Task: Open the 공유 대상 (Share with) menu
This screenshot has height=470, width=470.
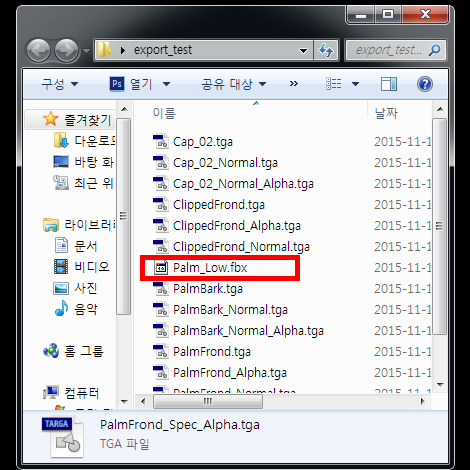Action: click(233, 84)
